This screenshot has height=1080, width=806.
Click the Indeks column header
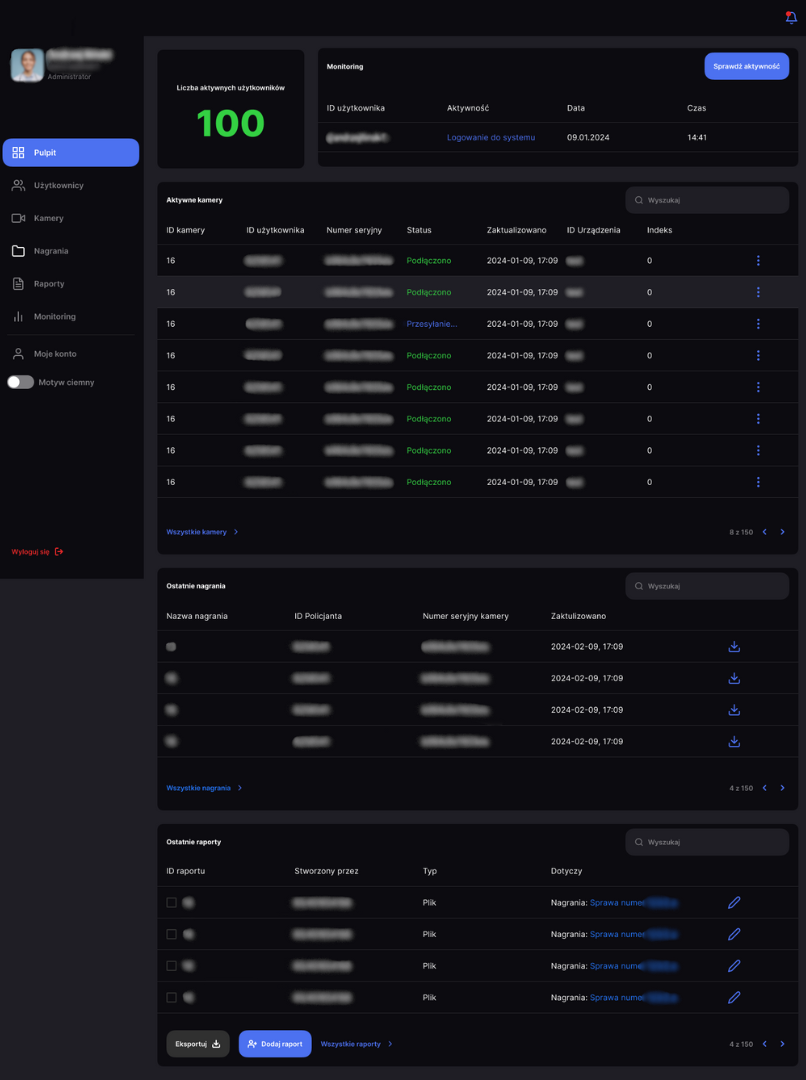(x=659, y=230)
